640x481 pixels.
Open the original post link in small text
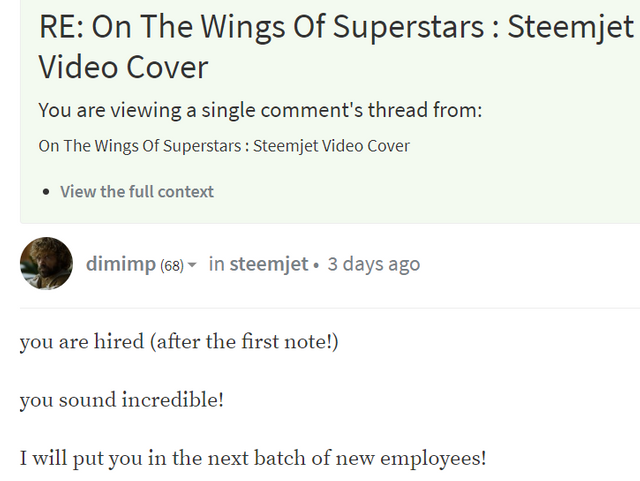coord(224,146)
